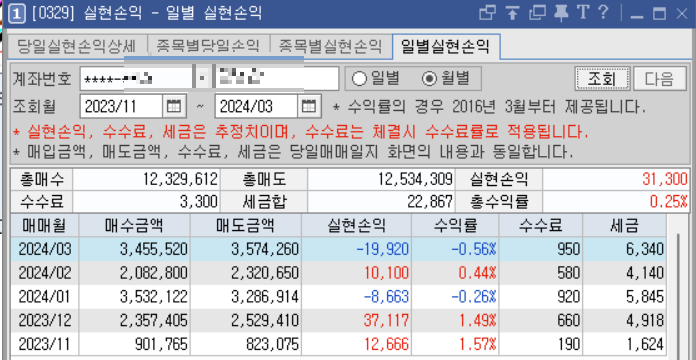The width and height of the screenshot is (696, 360).
Task: Click the 다음 next button
Action: tap(660, 79)
